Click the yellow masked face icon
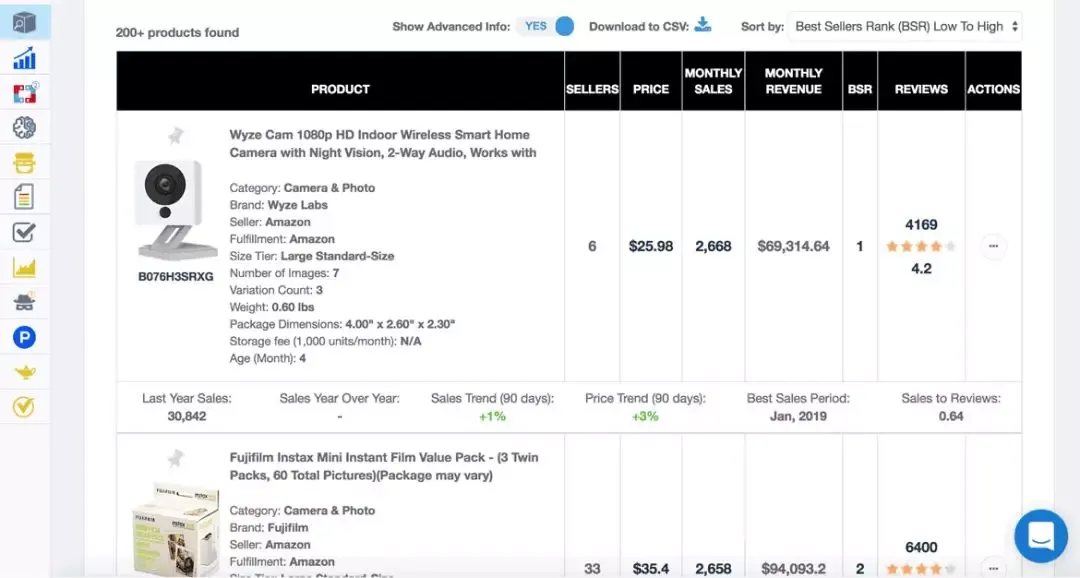Viewport: 1080px width, 578px height. (24, 163)
